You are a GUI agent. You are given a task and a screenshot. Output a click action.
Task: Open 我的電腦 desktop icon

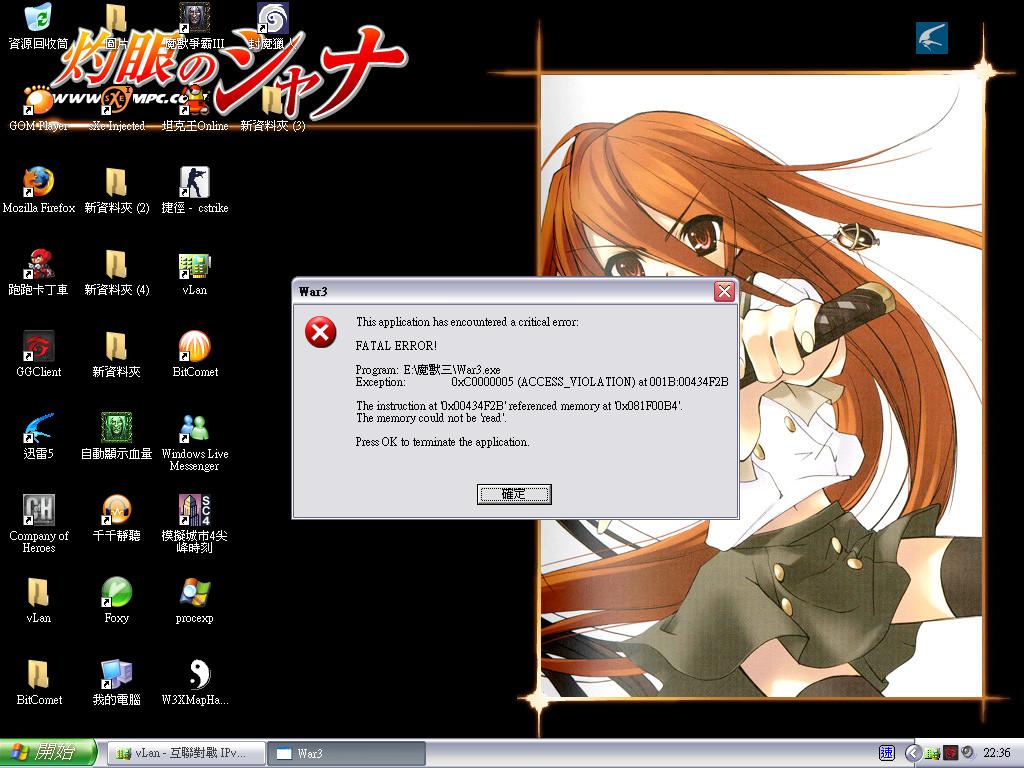click(117, 675)
